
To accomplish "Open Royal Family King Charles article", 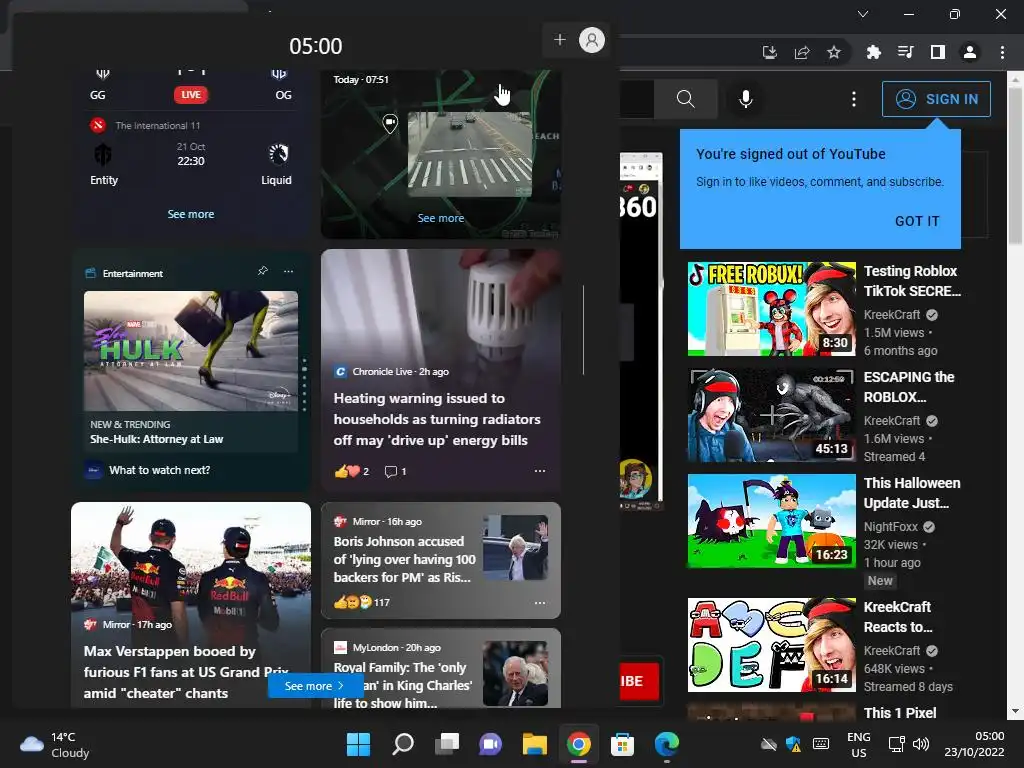I will pyautogui.click(x=441, y=669).
